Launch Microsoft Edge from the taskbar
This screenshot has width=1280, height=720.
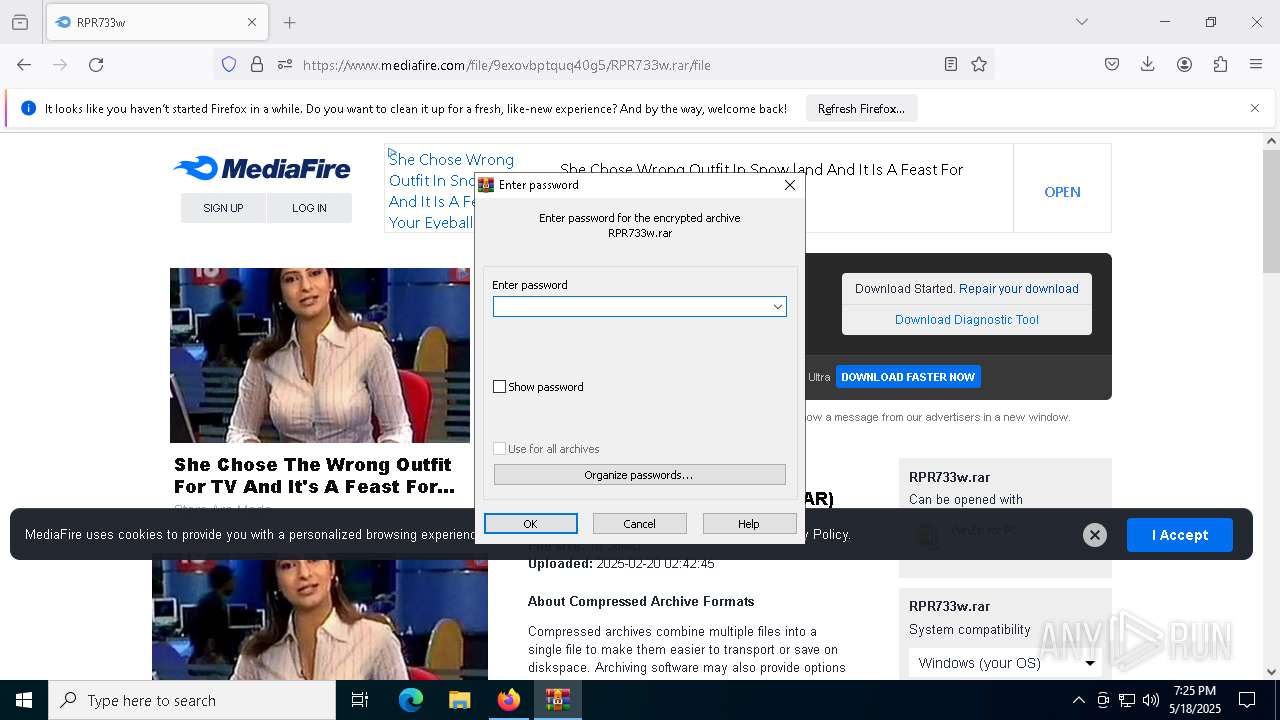[411, 700]
